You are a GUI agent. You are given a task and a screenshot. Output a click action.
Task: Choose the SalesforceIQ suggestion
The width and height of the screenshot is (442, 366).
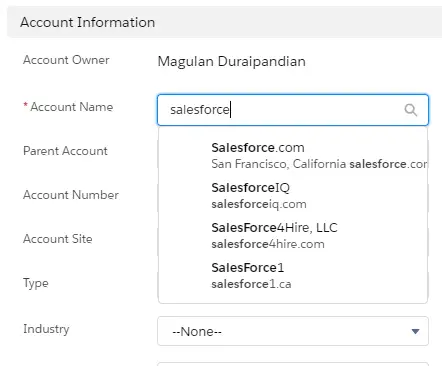tap(293, 196)
